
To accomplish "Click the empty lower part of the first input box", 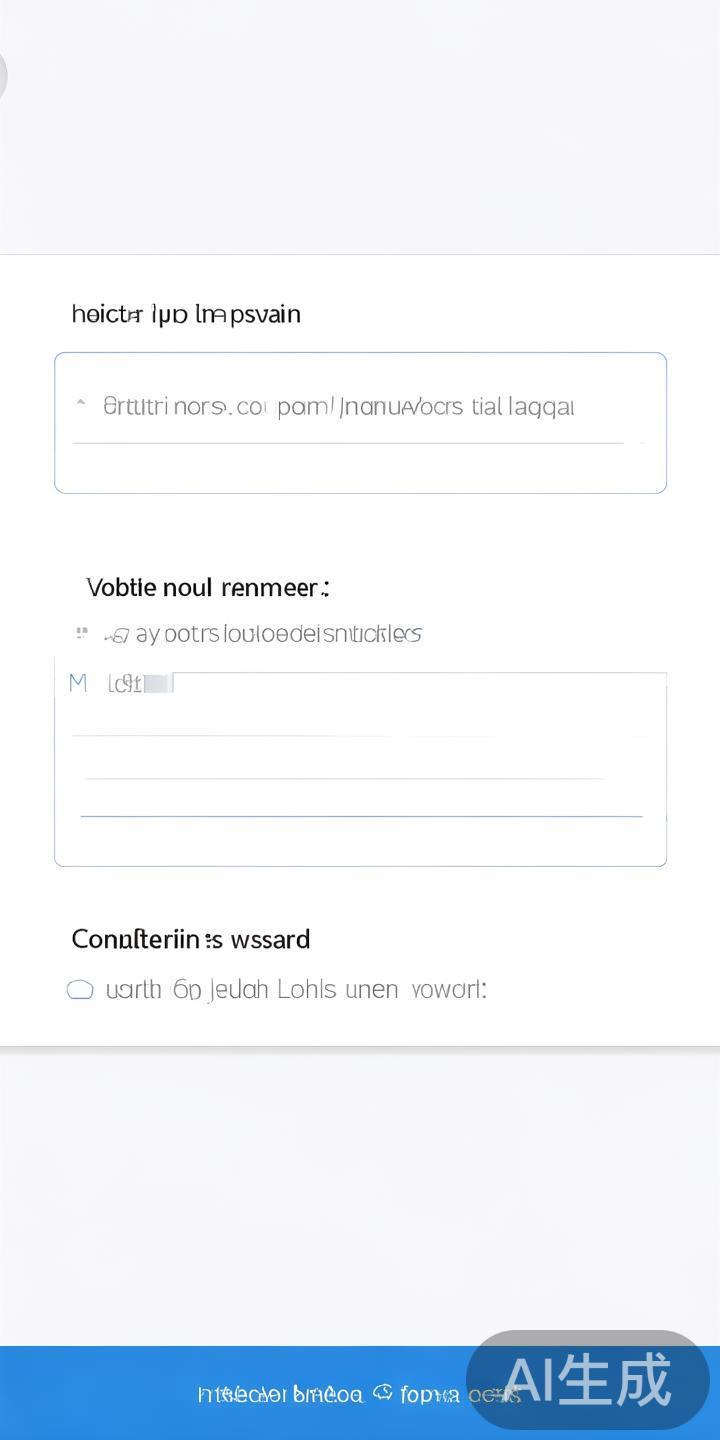I will click(x=360, y=467).
